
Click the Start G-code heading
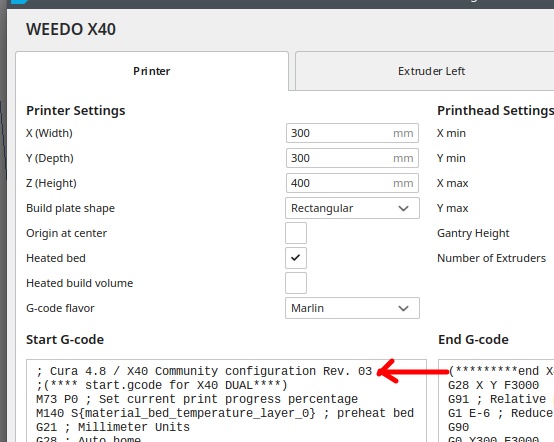point(65,340)
